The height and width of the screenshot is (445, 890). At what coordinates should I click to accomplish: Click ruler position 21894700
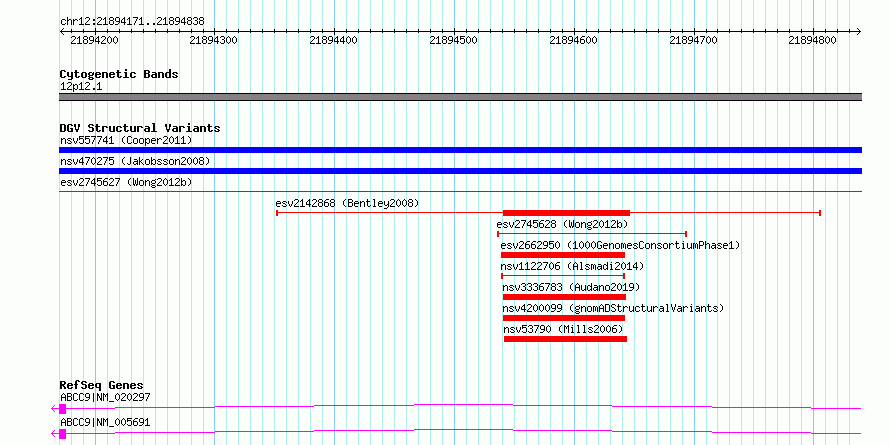point(694,40)
